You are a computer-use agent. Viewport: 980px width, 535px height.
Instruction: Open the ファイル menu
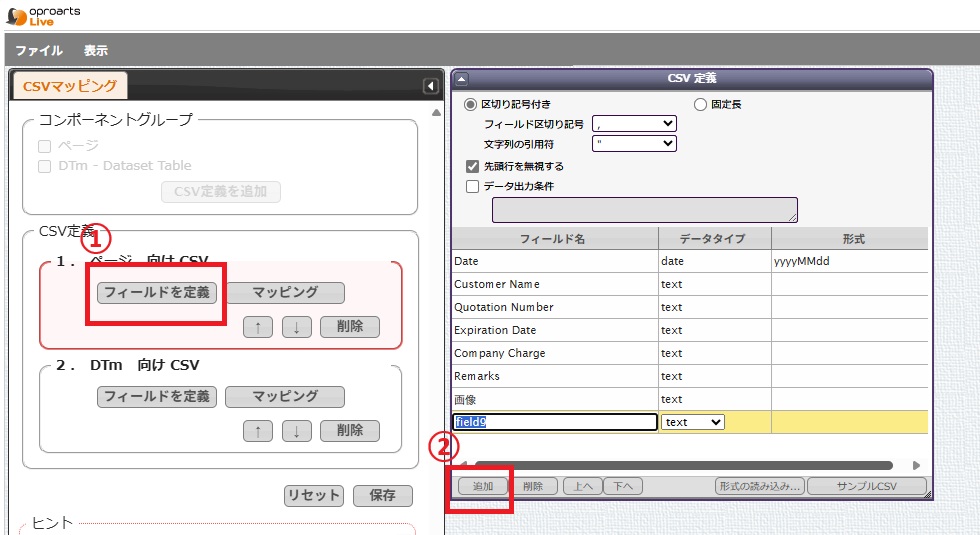[x=39, y=51]
